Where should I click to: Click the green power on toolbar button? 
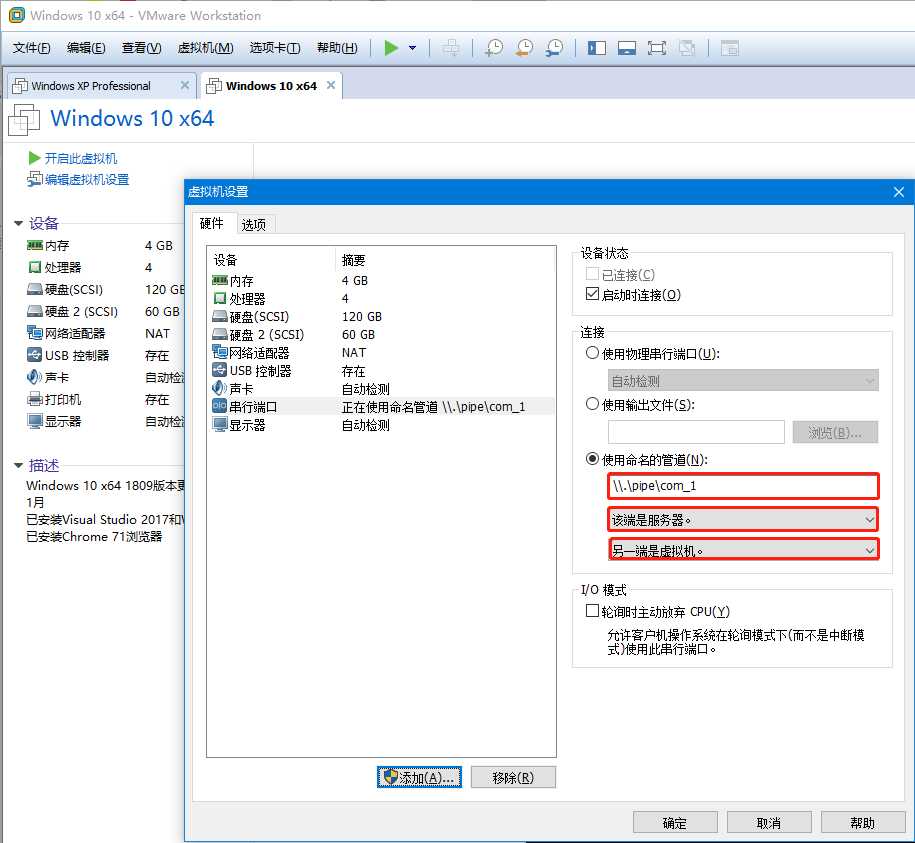click(391, 48)
